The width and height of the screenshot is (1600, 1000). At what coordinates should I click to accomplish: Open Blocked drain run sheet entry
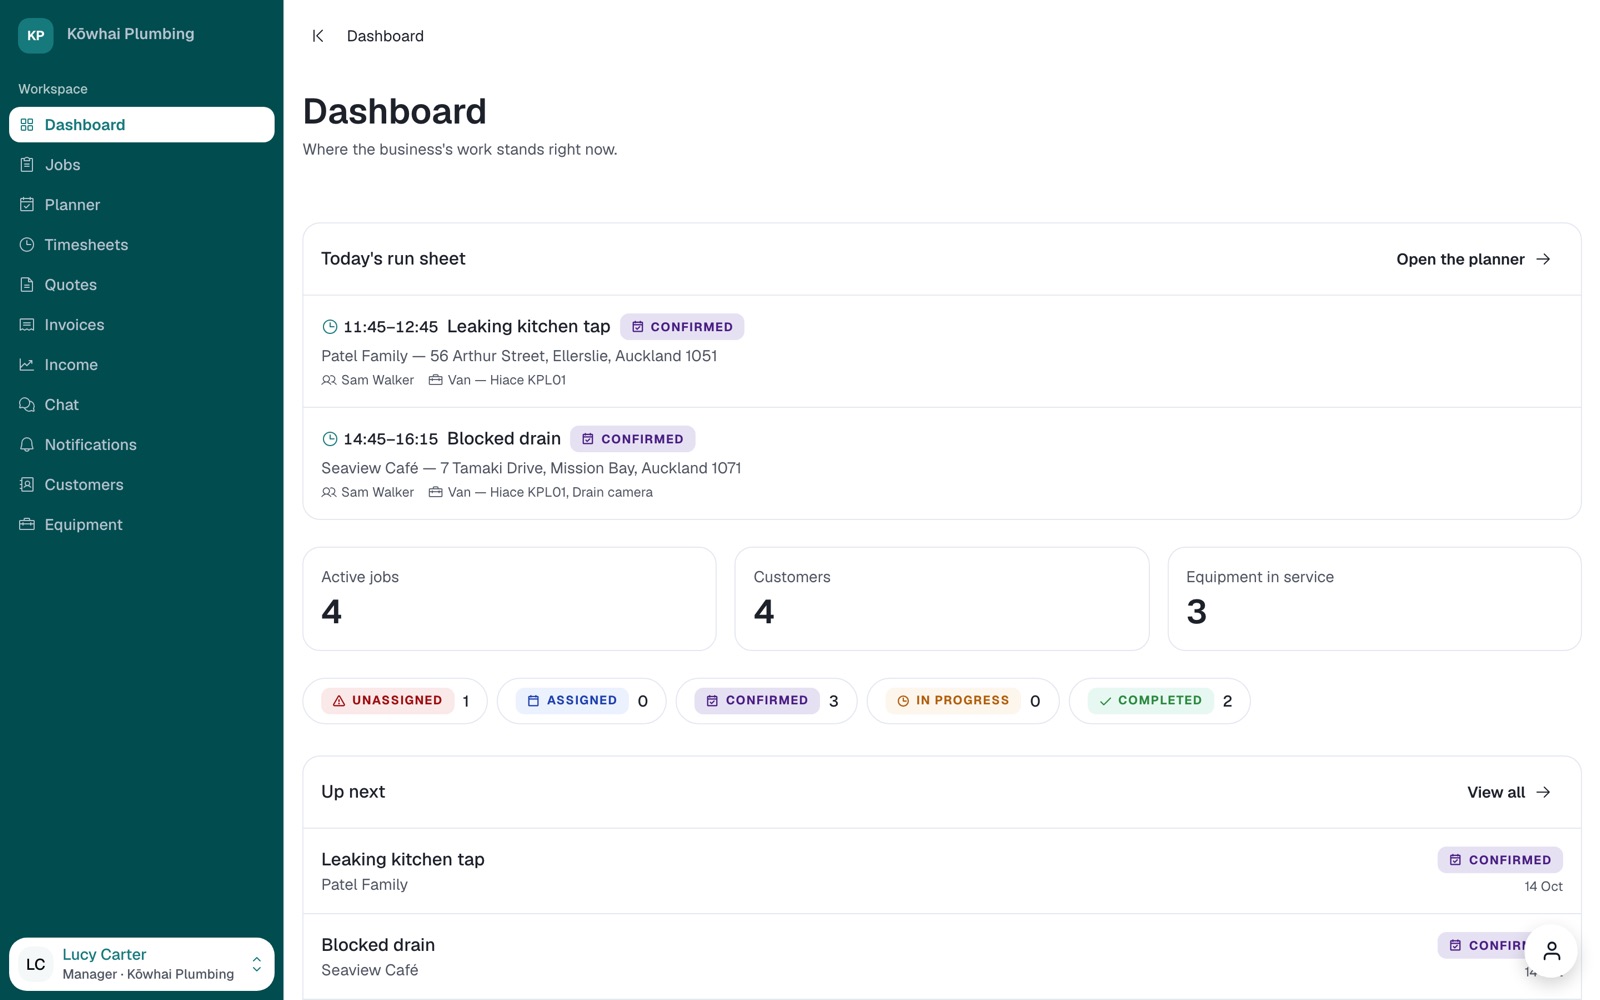(942, 463)
